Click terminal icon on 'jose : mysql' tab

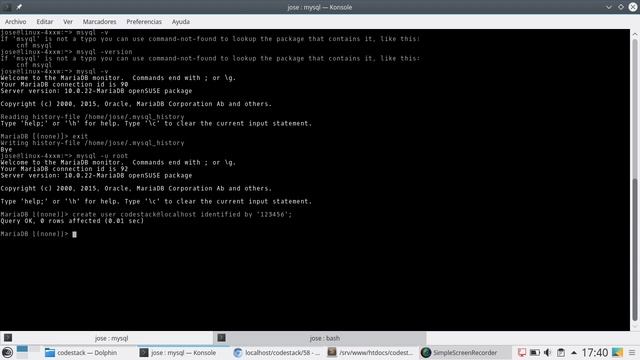tap(8, 338)
